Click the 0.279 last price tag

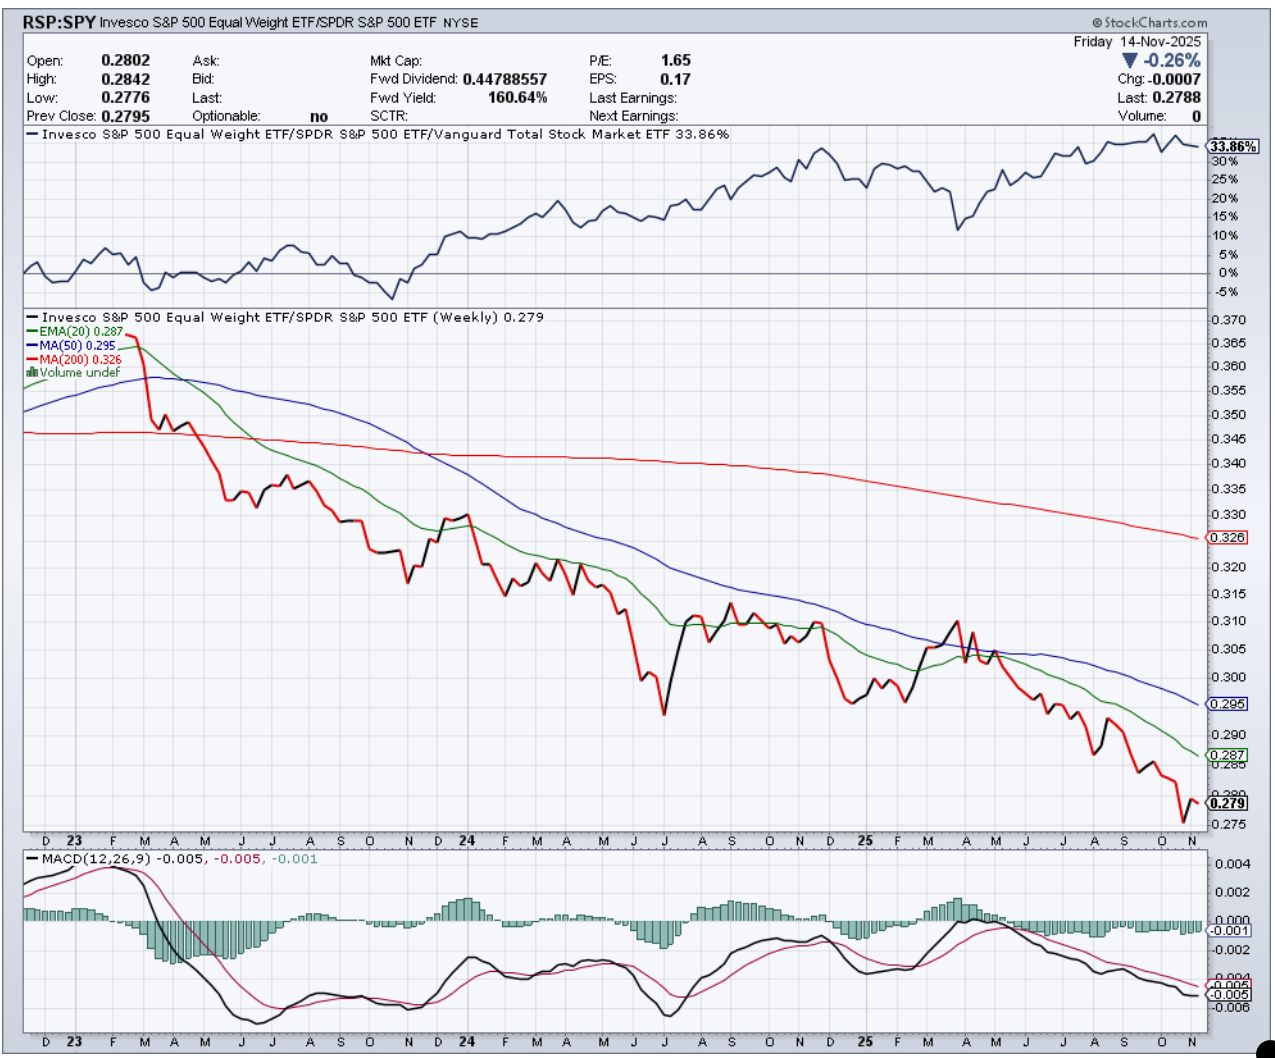[x=1227, y=803]
